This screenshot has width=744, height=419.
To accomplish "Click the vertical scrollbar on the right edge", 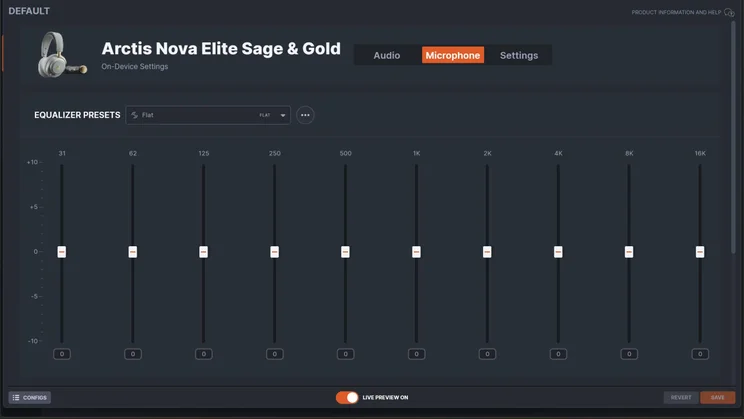I will tap(733, 138).
